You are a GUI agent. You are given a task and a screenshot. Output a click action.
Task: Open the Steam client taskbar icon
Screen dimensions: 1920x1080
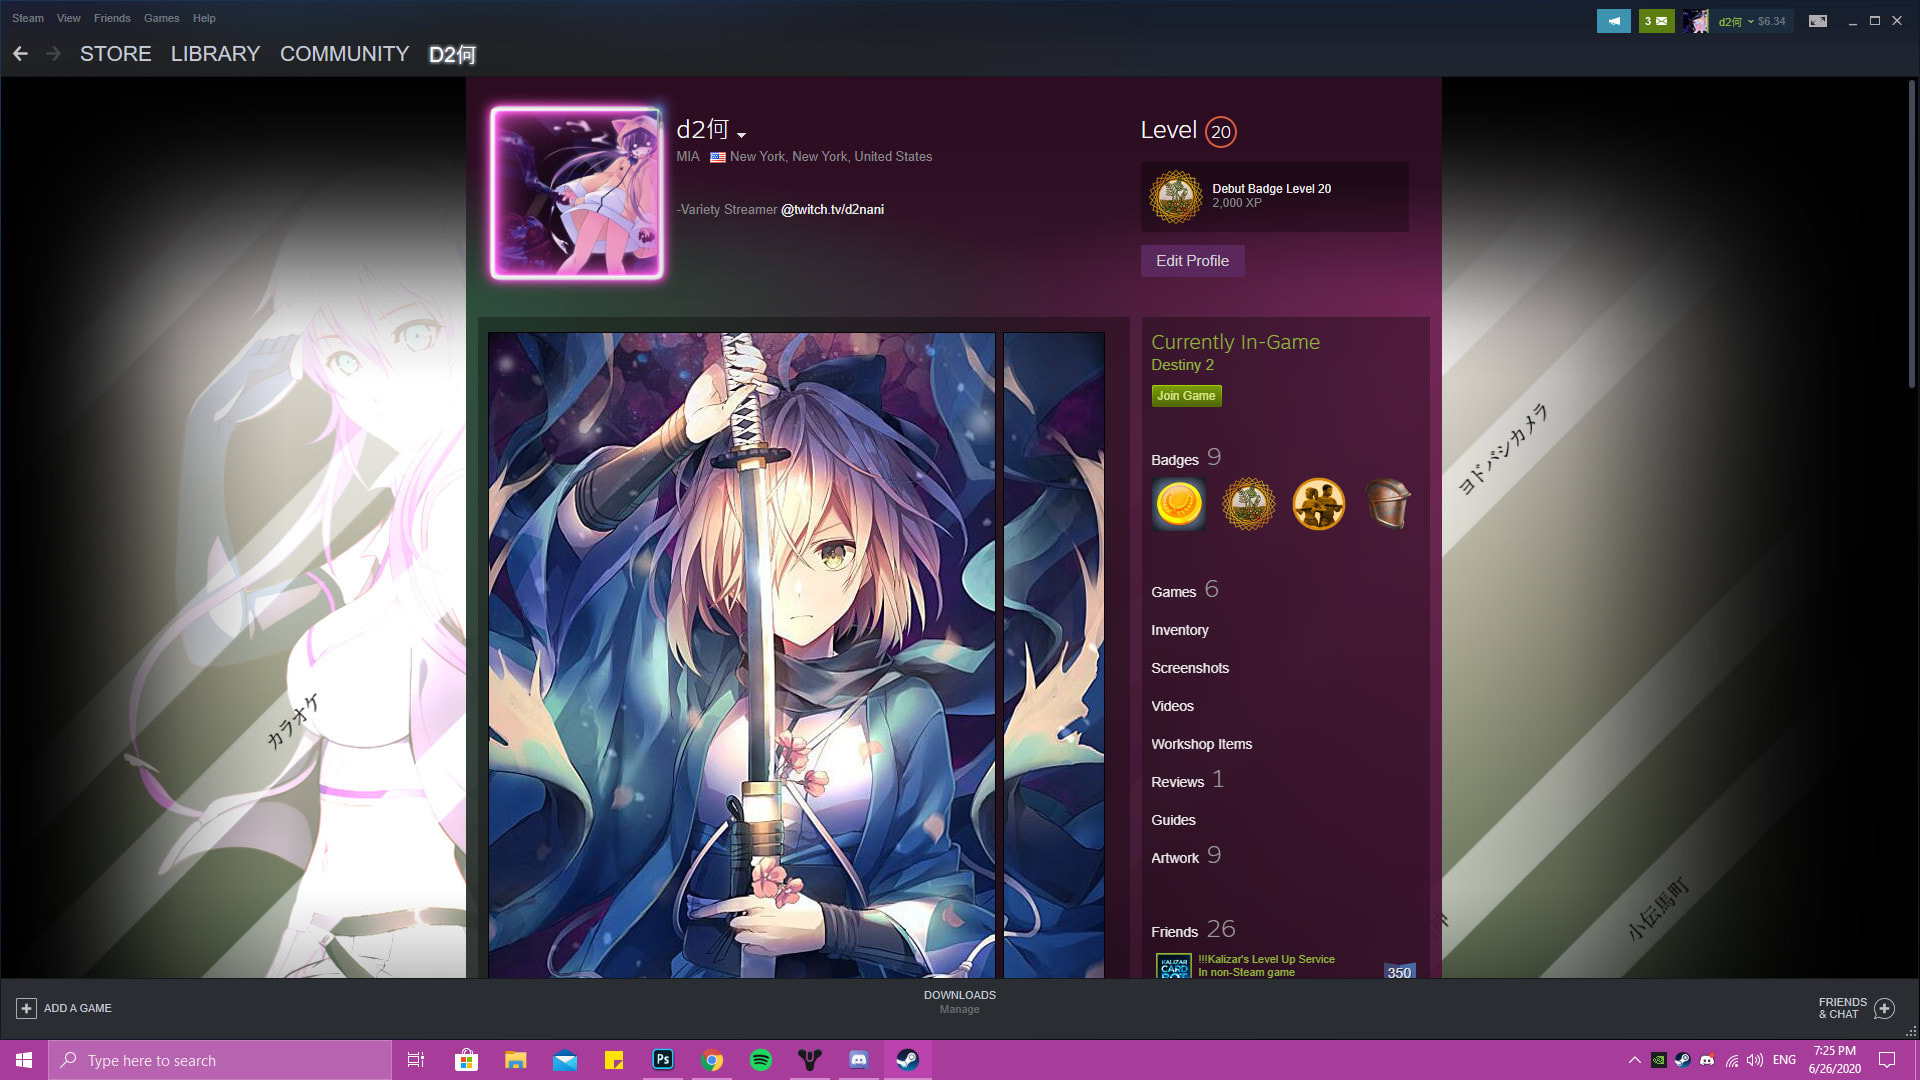pos(907,1059)
